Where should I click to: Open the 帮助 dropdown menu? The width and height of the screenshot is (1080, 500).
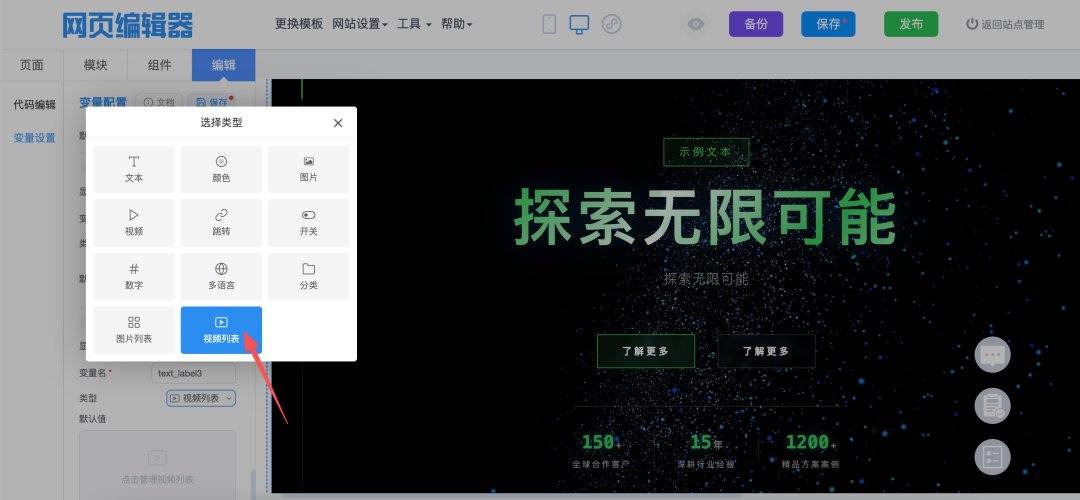coord(457,23)
